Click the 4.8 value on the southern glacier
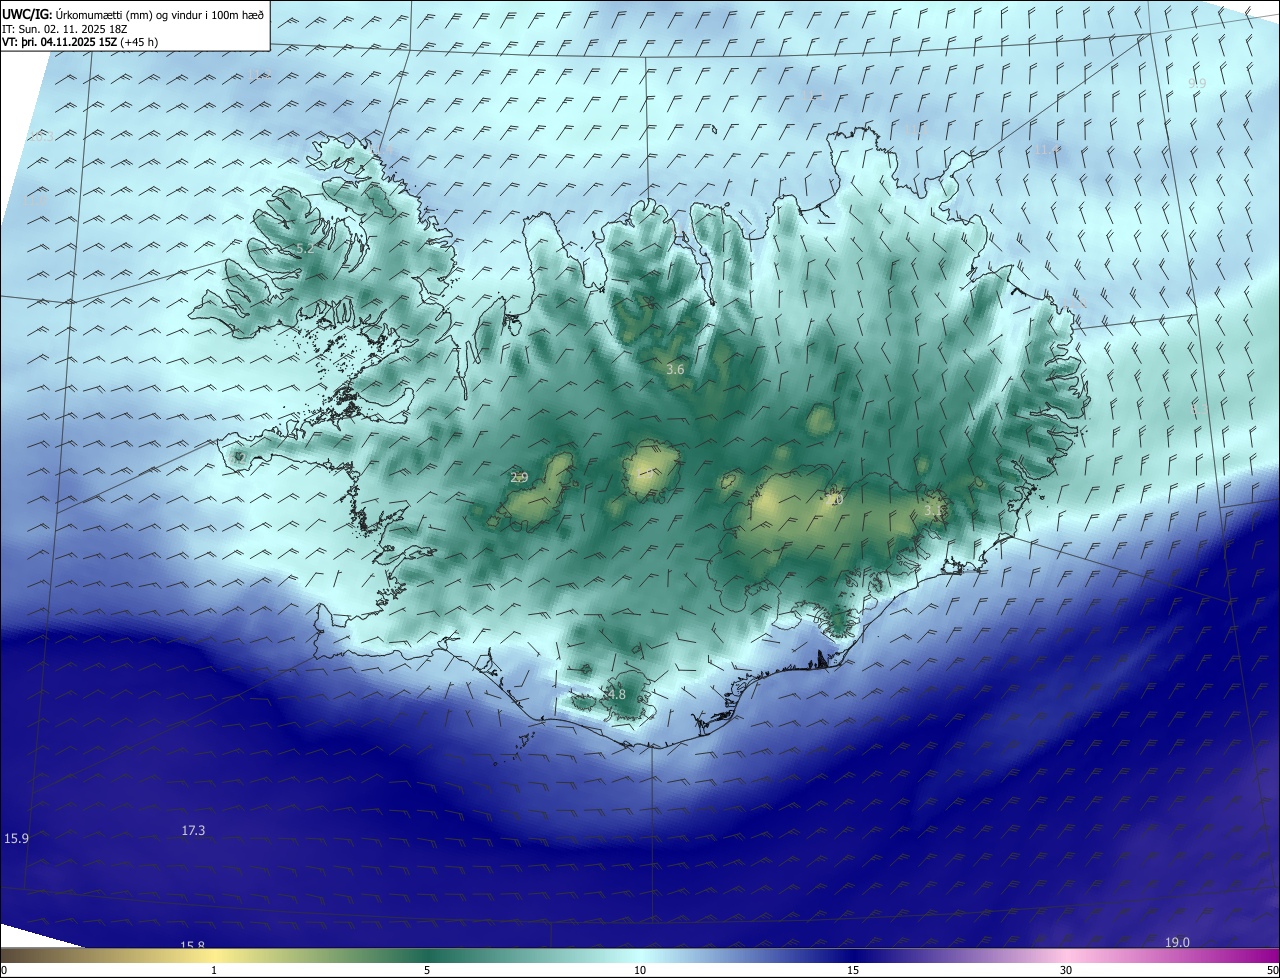The image size is (1280, 978). (616, 694)
